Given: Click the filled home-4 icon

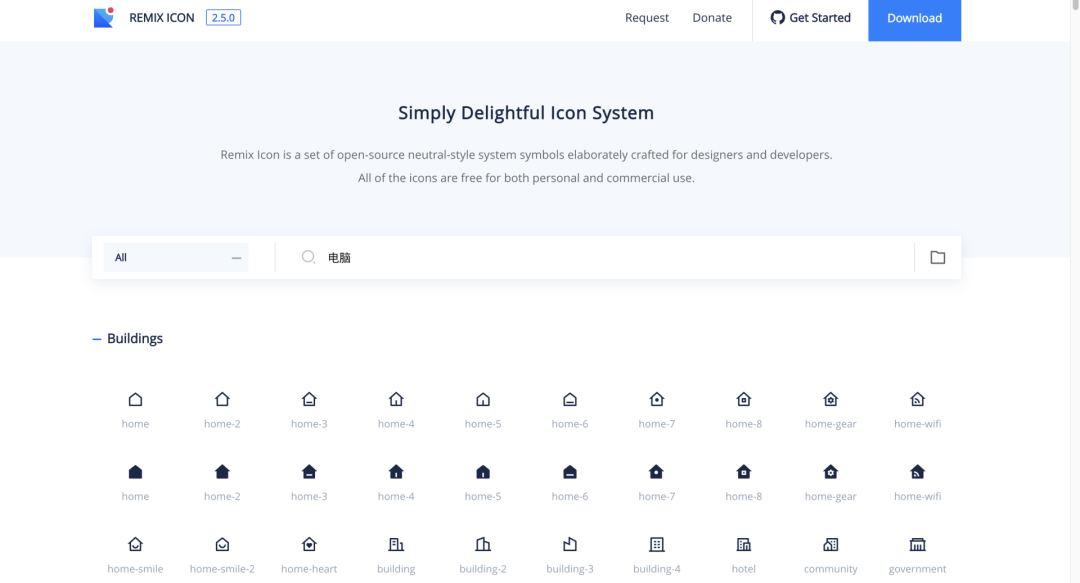Looking at the screenshot, I should tap(396, 471).
